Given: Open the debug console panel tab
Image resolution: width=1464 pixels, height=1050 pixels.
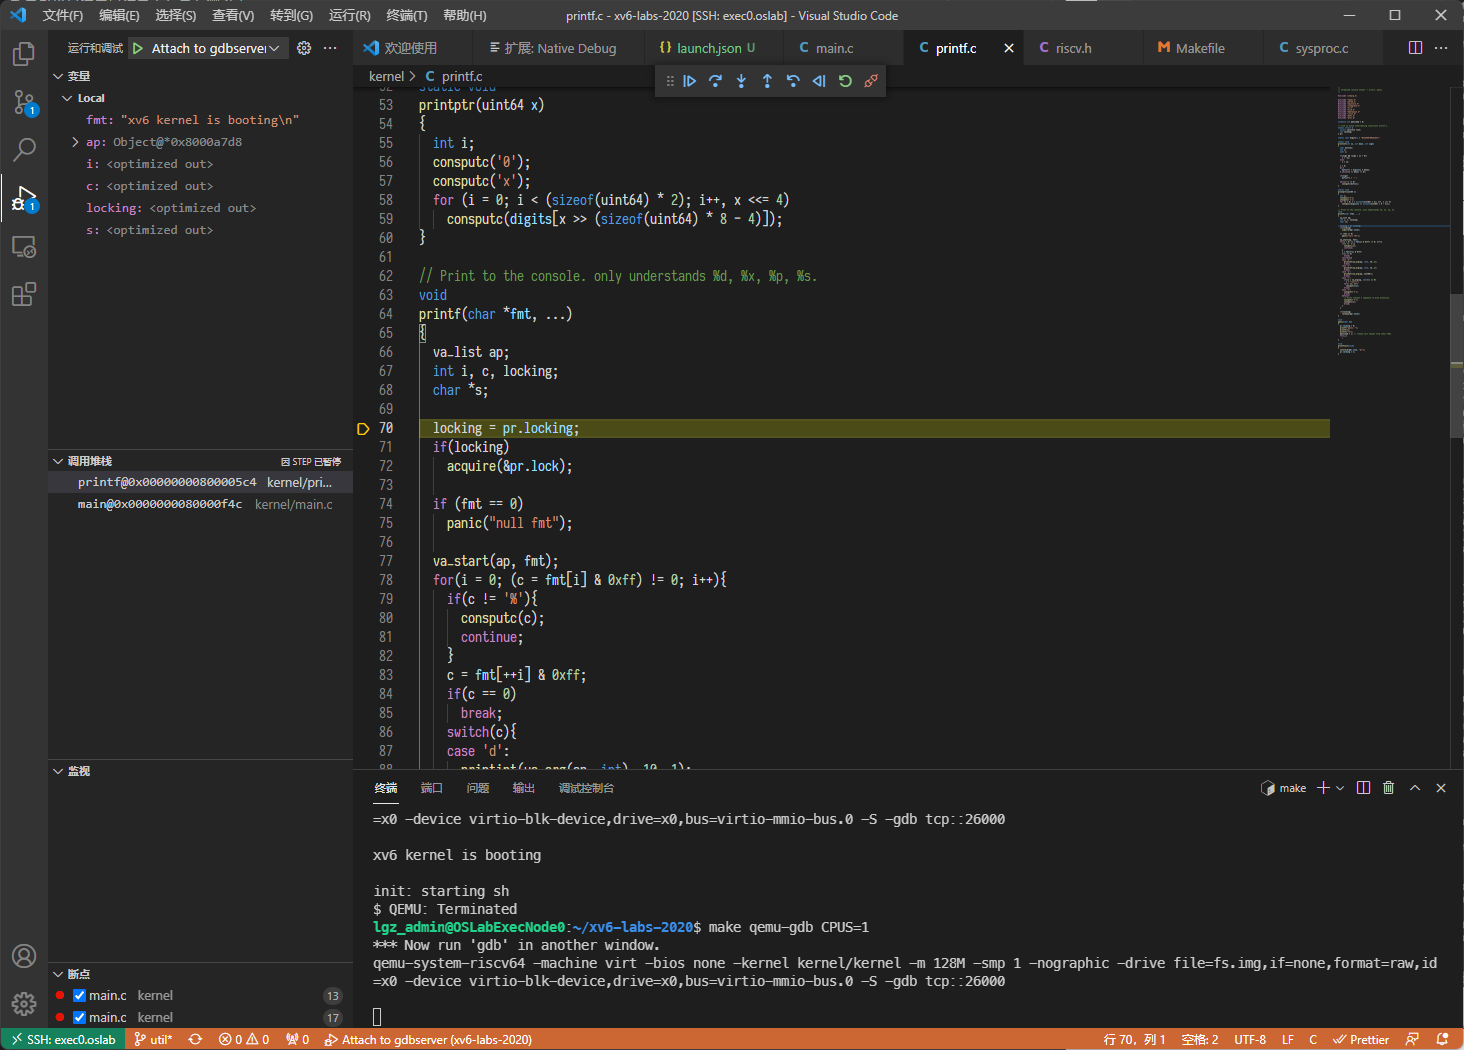Looking at the screenshot, I should (x=586, y=788).
